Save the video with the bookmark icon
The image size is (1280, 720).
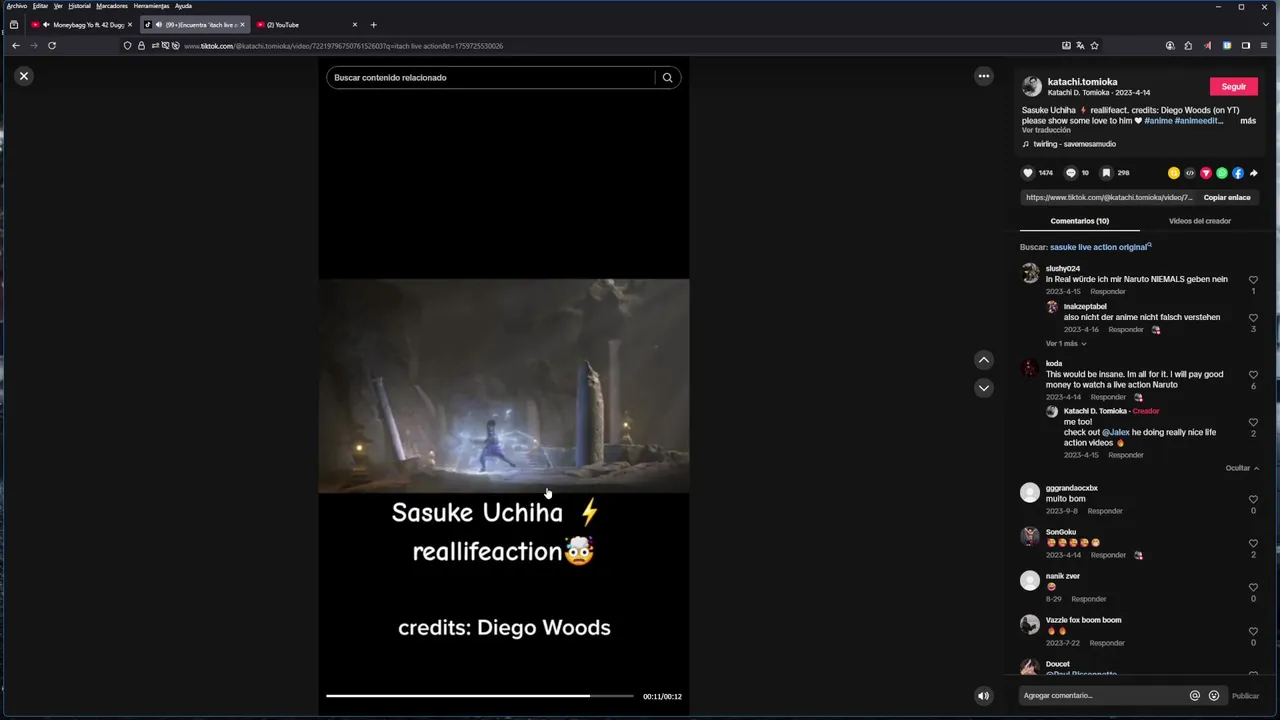(1106, 173)
